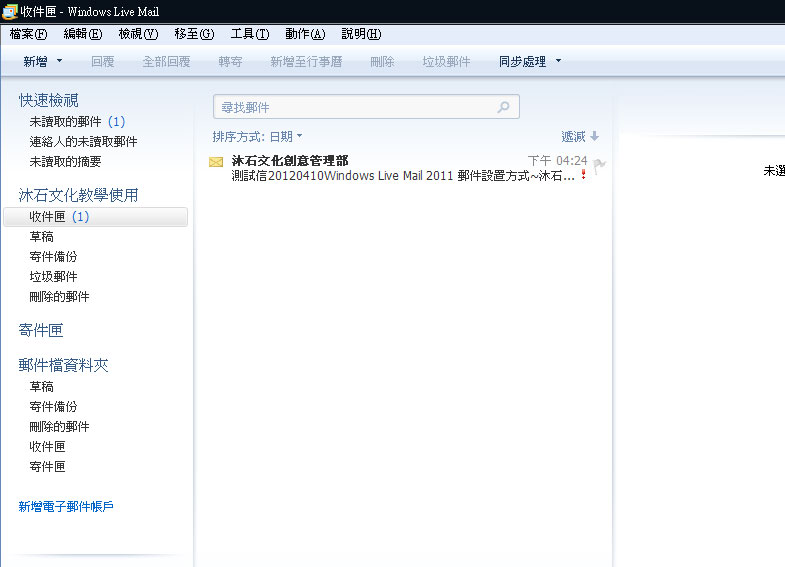Select 刪除的郵件 under 沐石文化教學使用 account
Viewport: 785px width, 567px height.
coord(59,297)
